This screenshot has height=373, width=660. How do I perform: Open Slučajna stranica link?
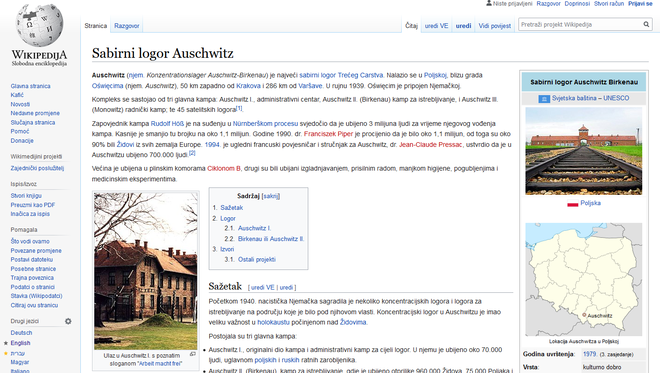pos(33,123)
